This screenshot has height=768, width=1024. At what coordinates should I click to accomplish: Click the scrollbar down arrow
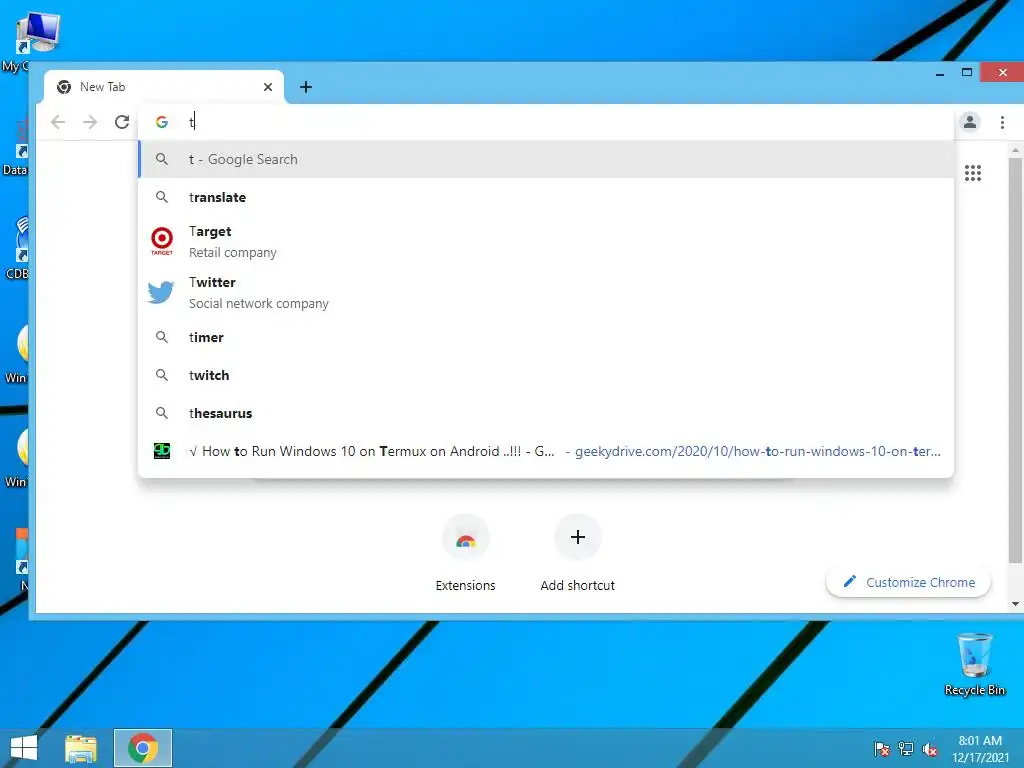(x=1015, y=604)
